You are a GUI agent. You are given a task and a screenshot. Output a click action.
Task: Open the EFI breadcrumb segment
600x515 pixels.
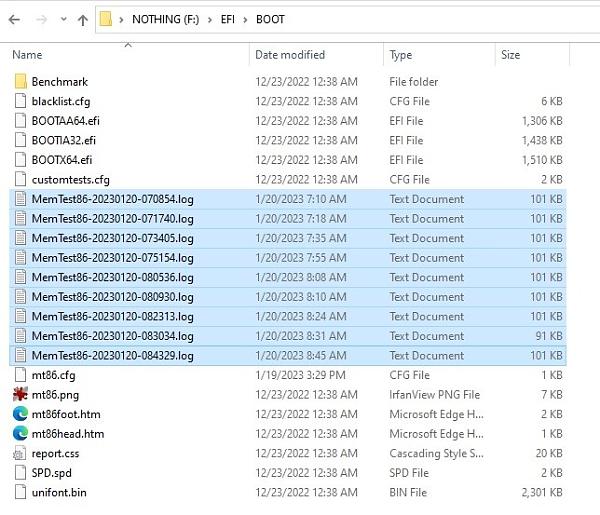coord(228,19)
